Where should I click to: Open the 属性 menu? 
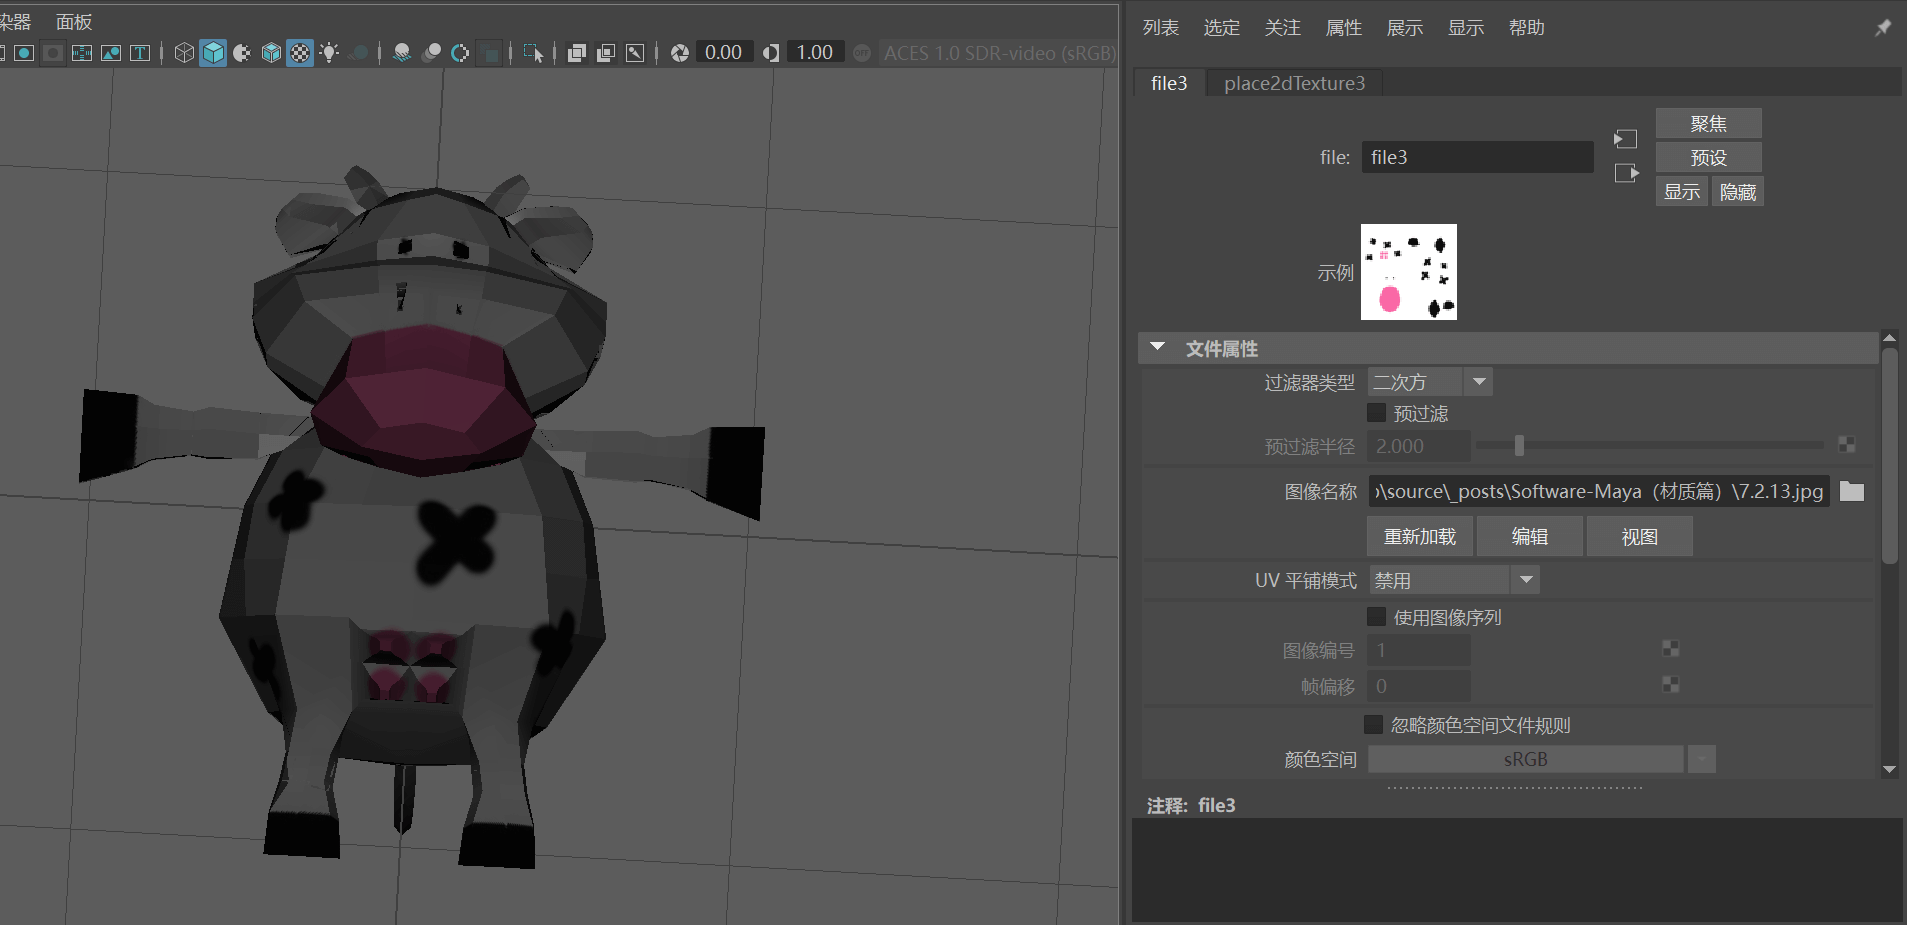pyautogui.click(x=1343, y=28)
